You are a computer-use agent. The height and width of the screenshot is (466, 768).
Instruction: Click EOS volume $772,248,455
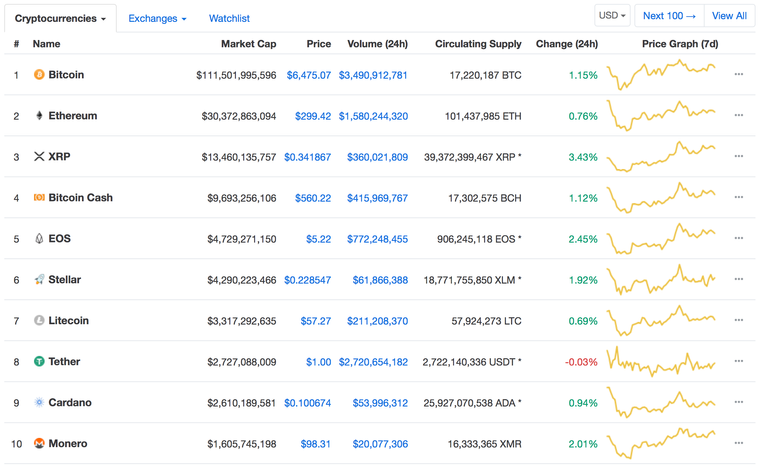tap(378, 239)
